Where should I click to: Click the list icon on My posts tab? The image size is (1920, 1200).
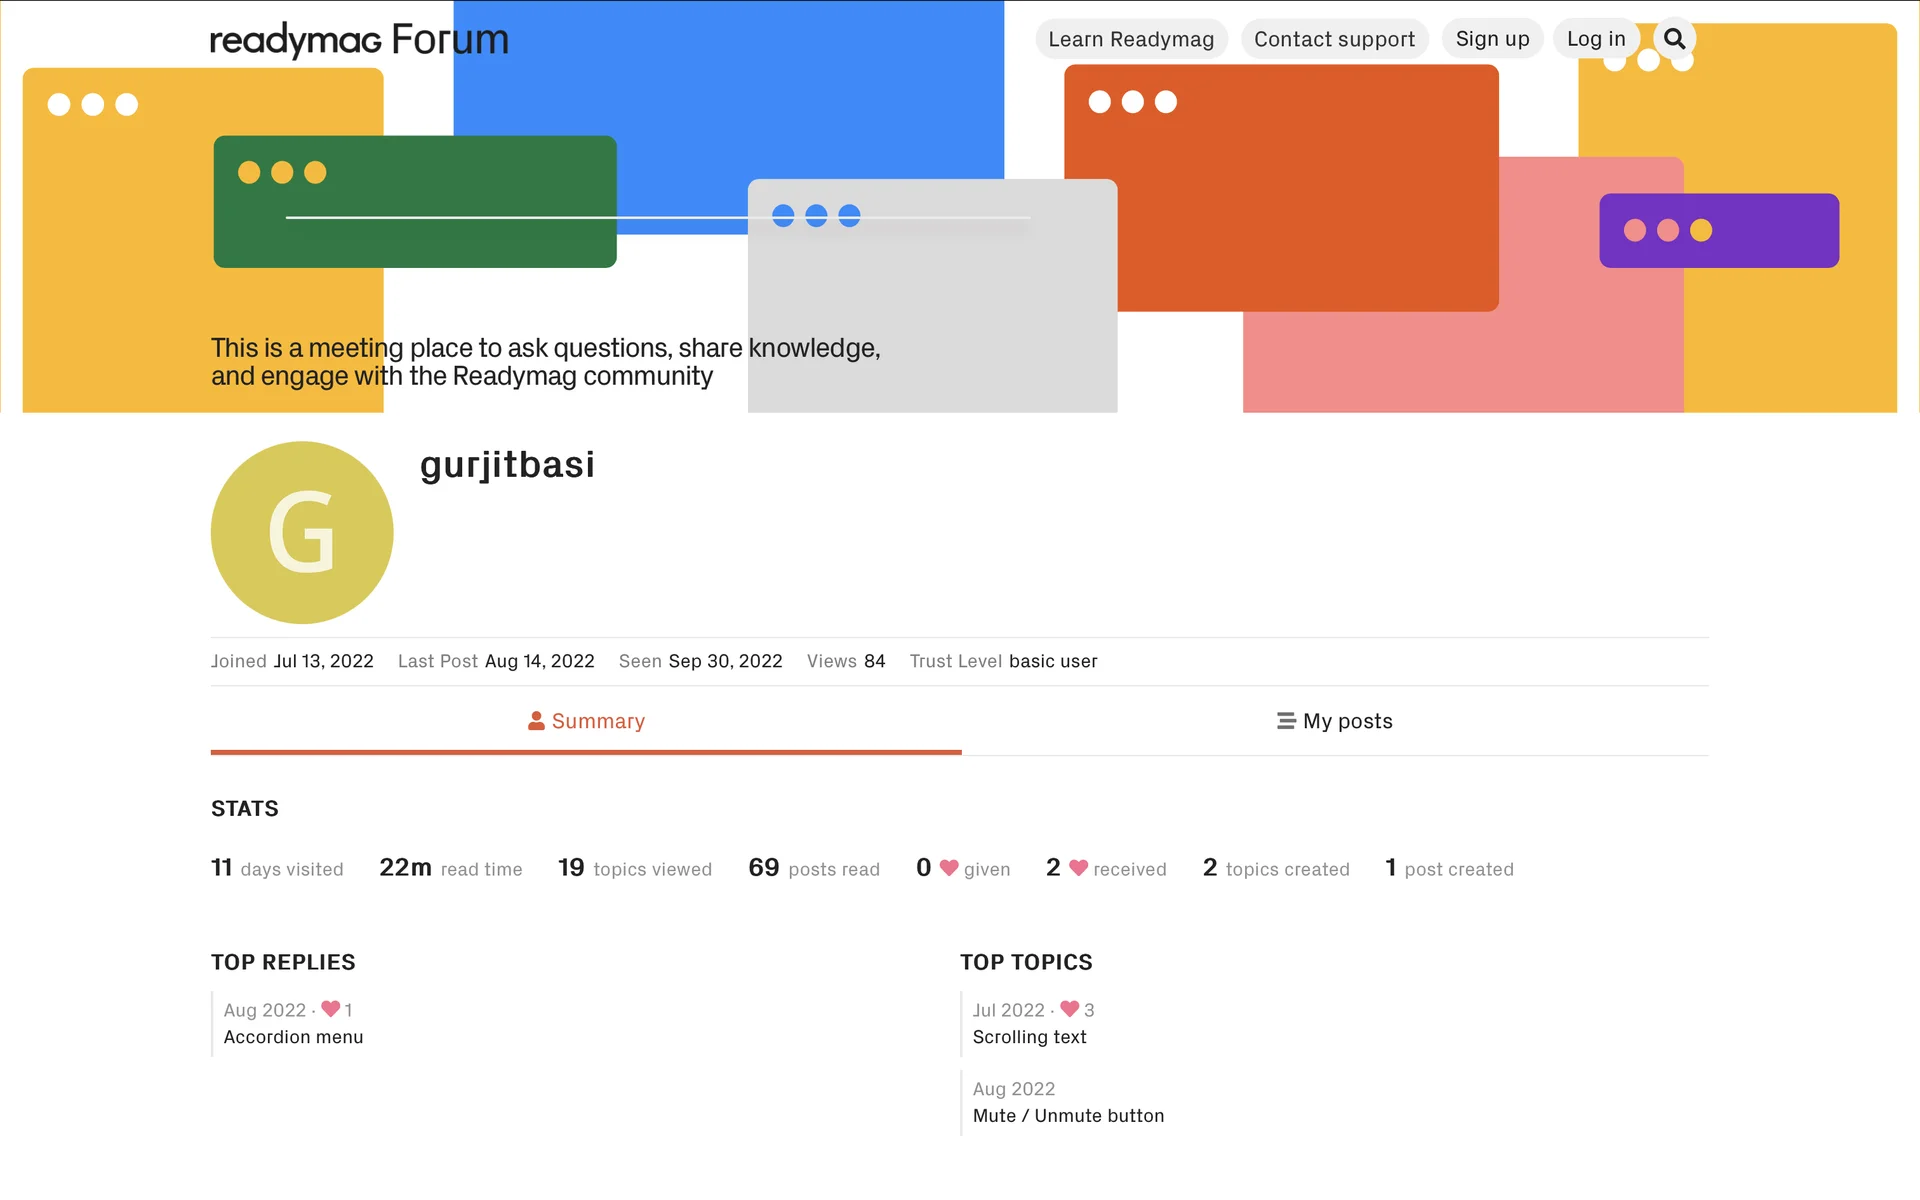coord(1286,721)
